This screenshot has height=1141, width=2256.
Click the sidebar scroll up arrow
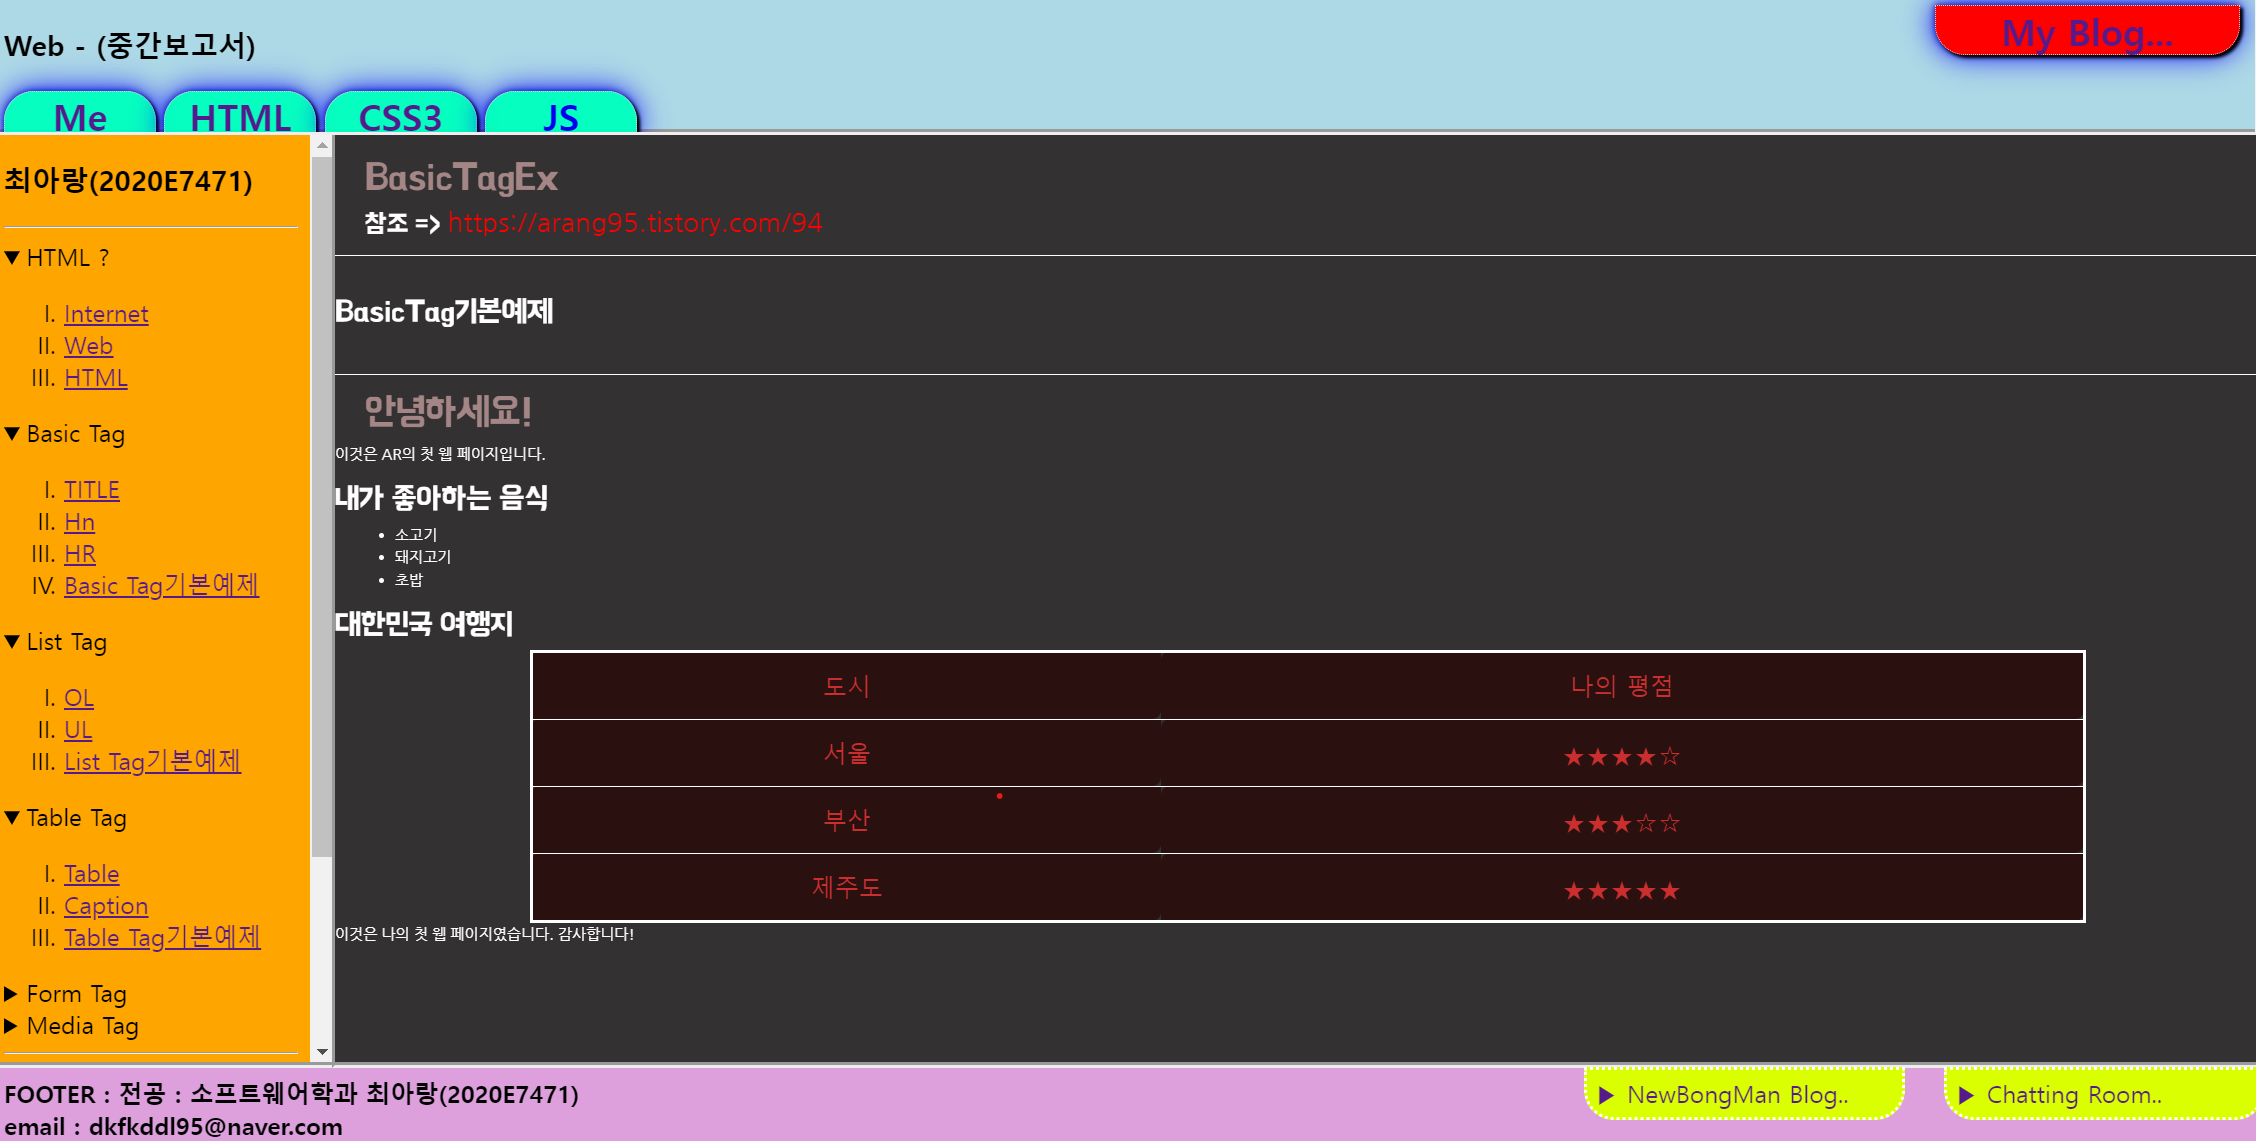322,146
